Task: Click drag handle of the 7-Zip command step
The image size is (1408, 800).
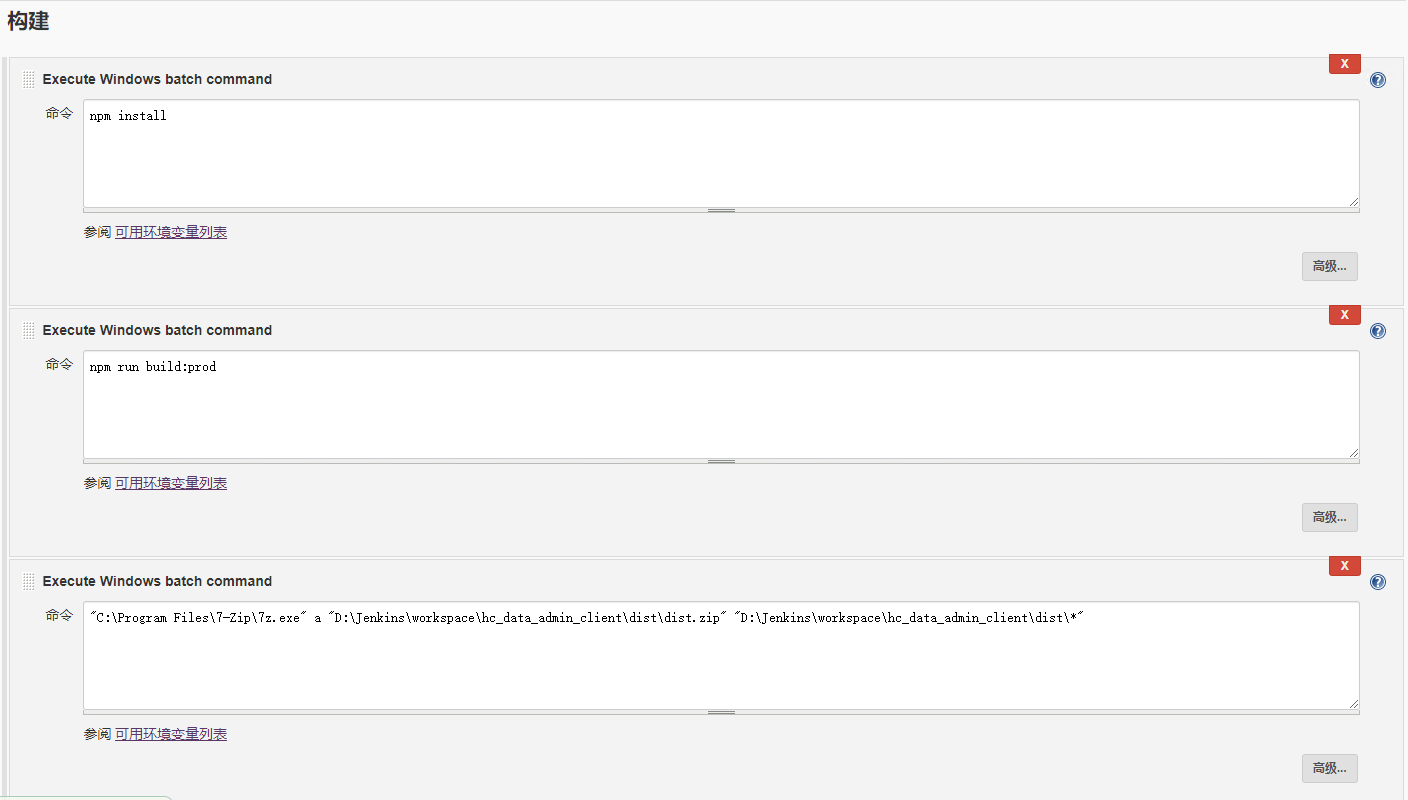Action: pyautogui.click(x=29, y=582)
